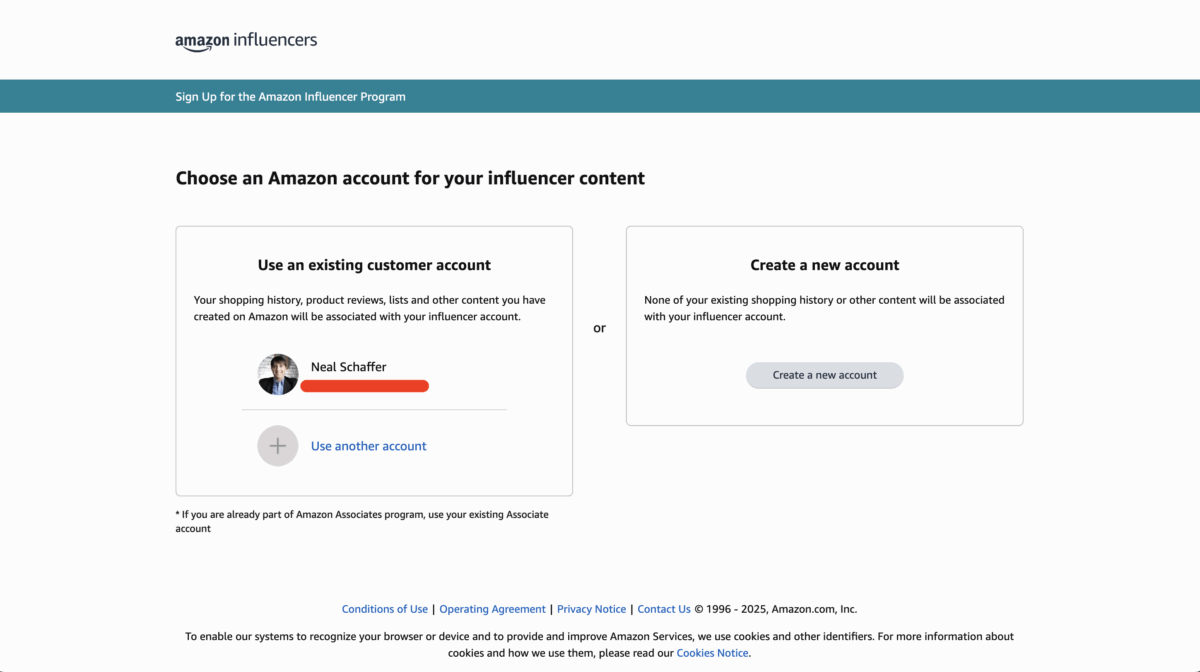This screenshot has height=672, width=1200.
Task: Click the Amazon Associates footnote text
Action: coord(362,521)
